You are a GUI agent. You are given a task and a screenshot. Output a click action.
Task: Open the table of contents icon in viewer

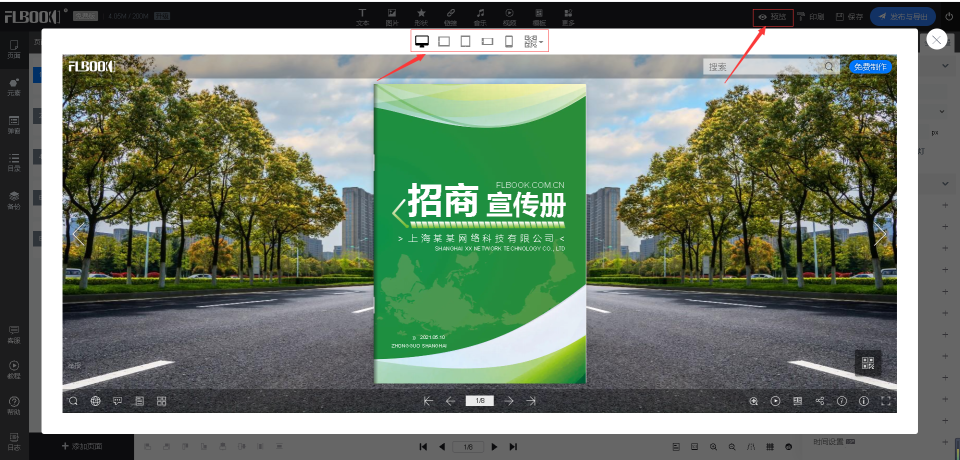[140, 401]
